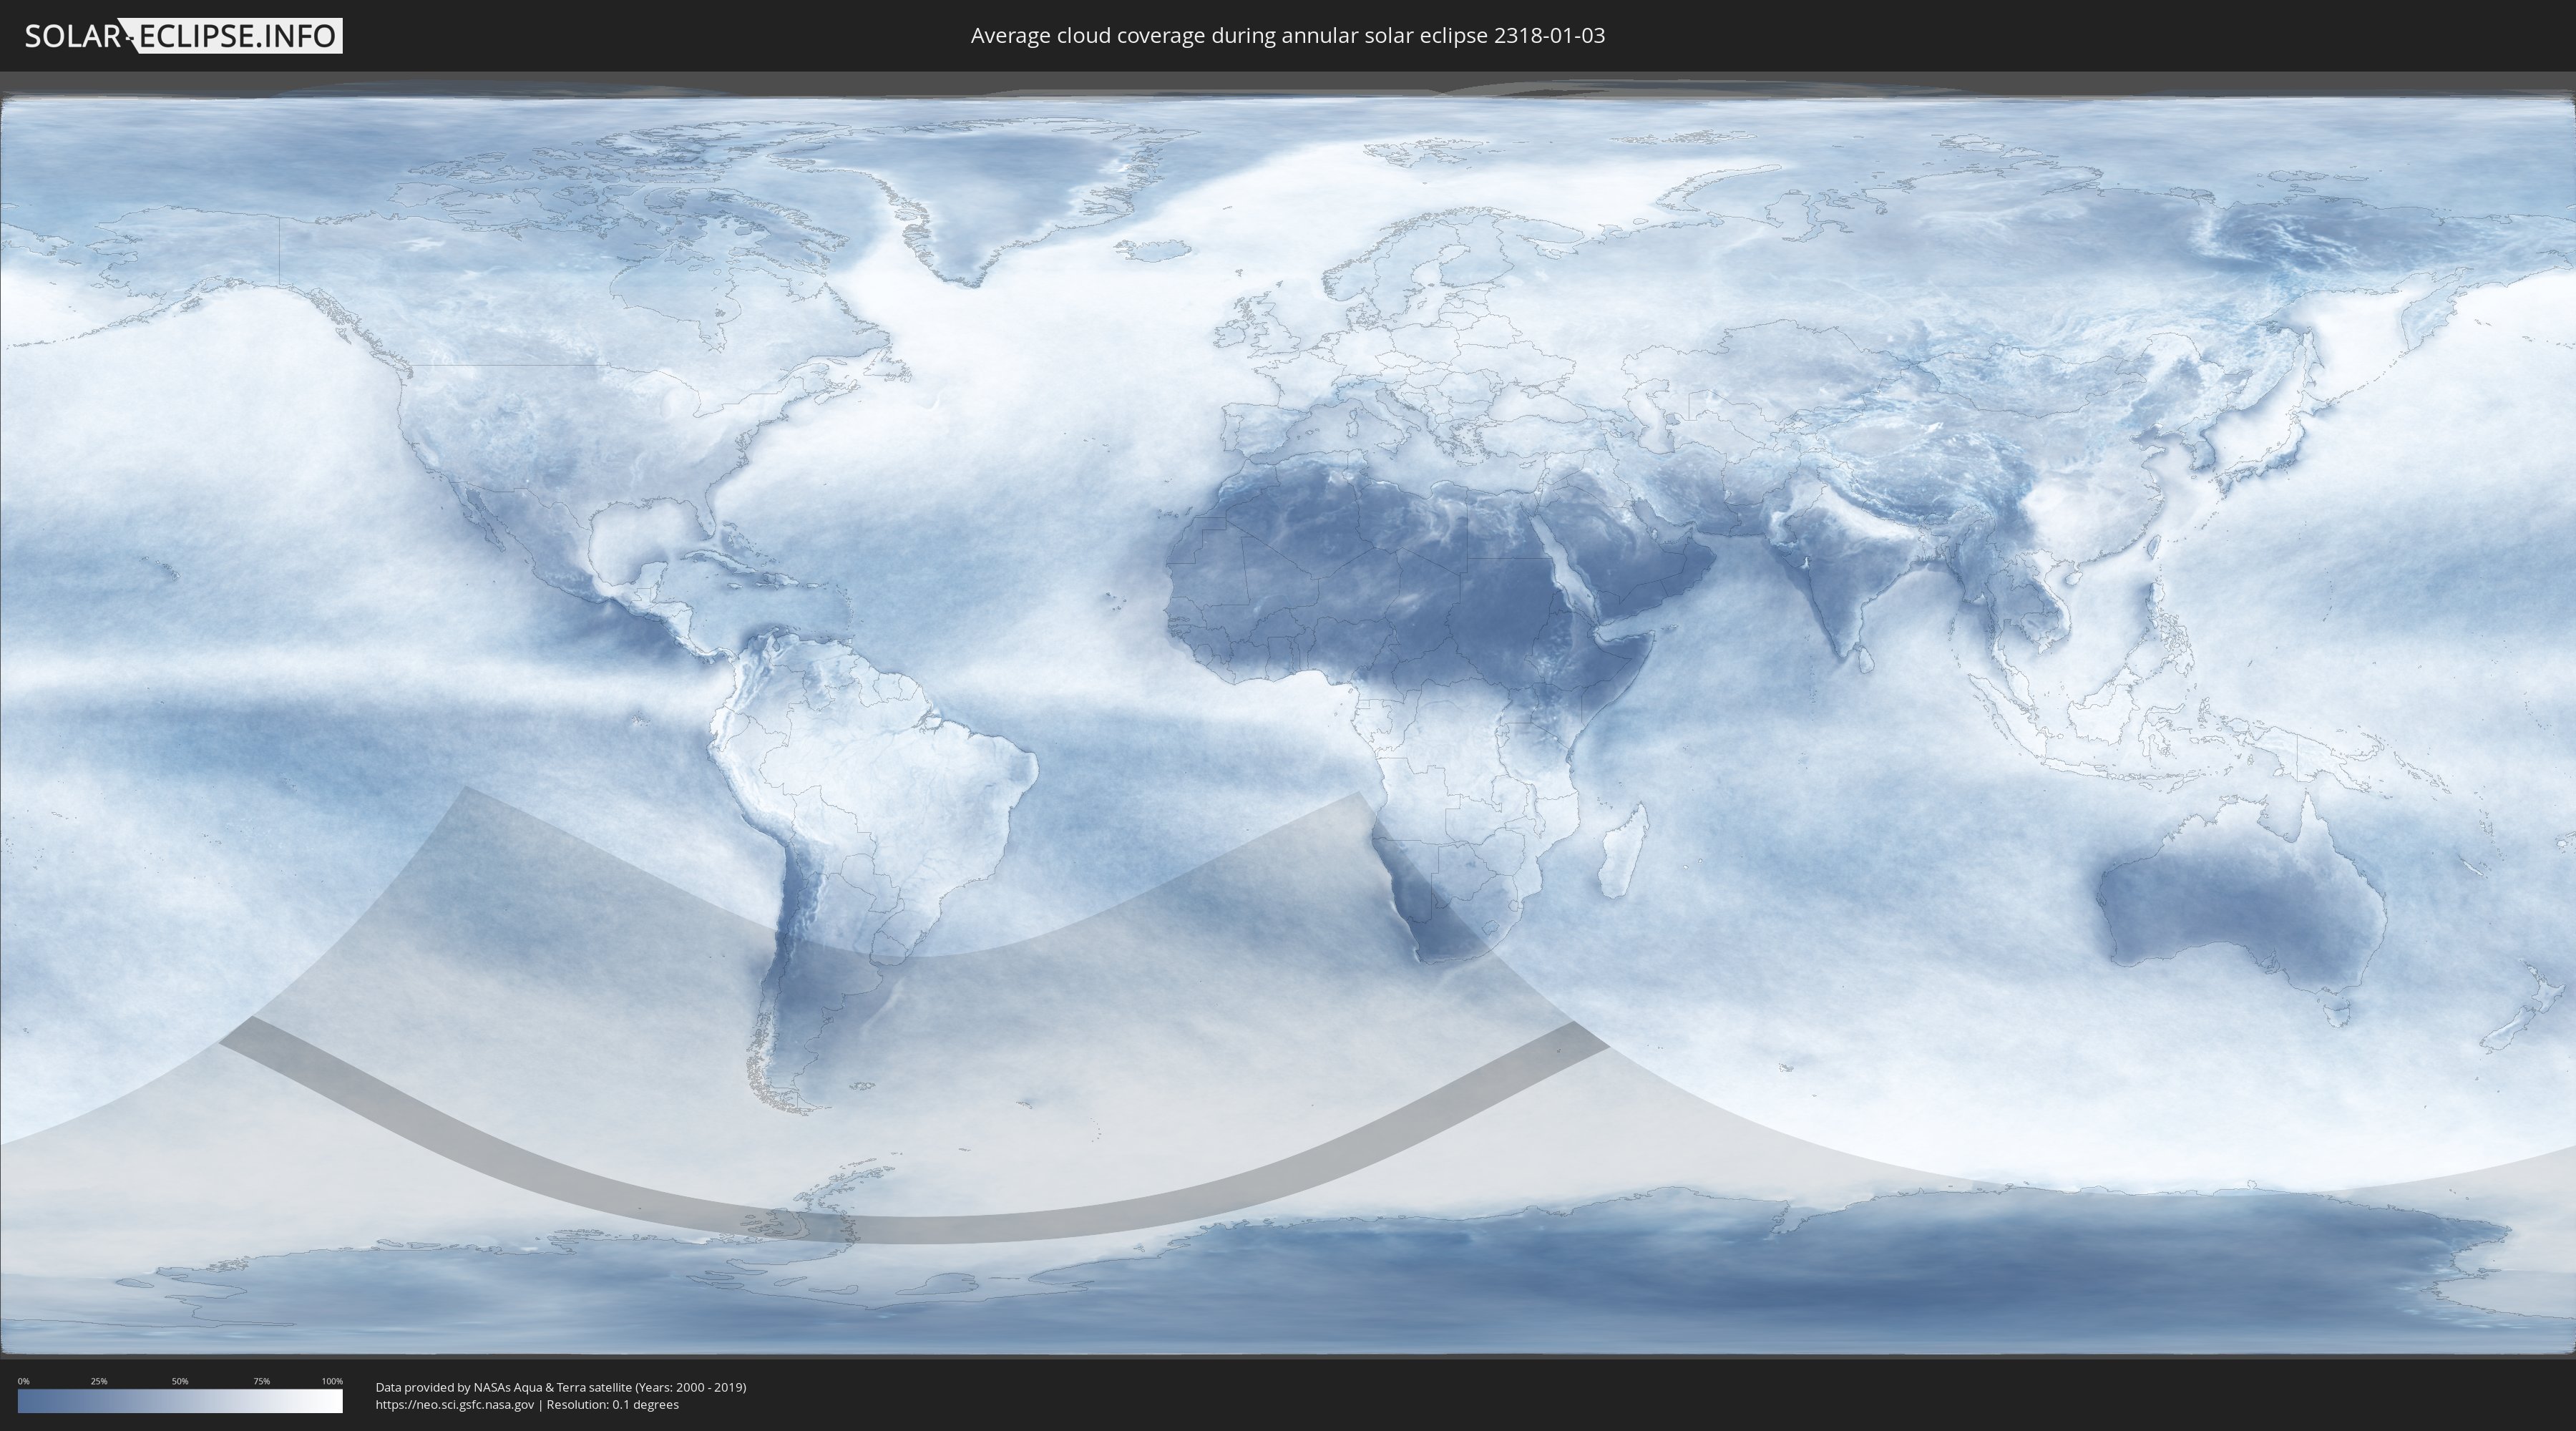Open the neo.sci.gsfc.nasa.gov link
The image size is (2576, 1431).
coord(454,1404)
